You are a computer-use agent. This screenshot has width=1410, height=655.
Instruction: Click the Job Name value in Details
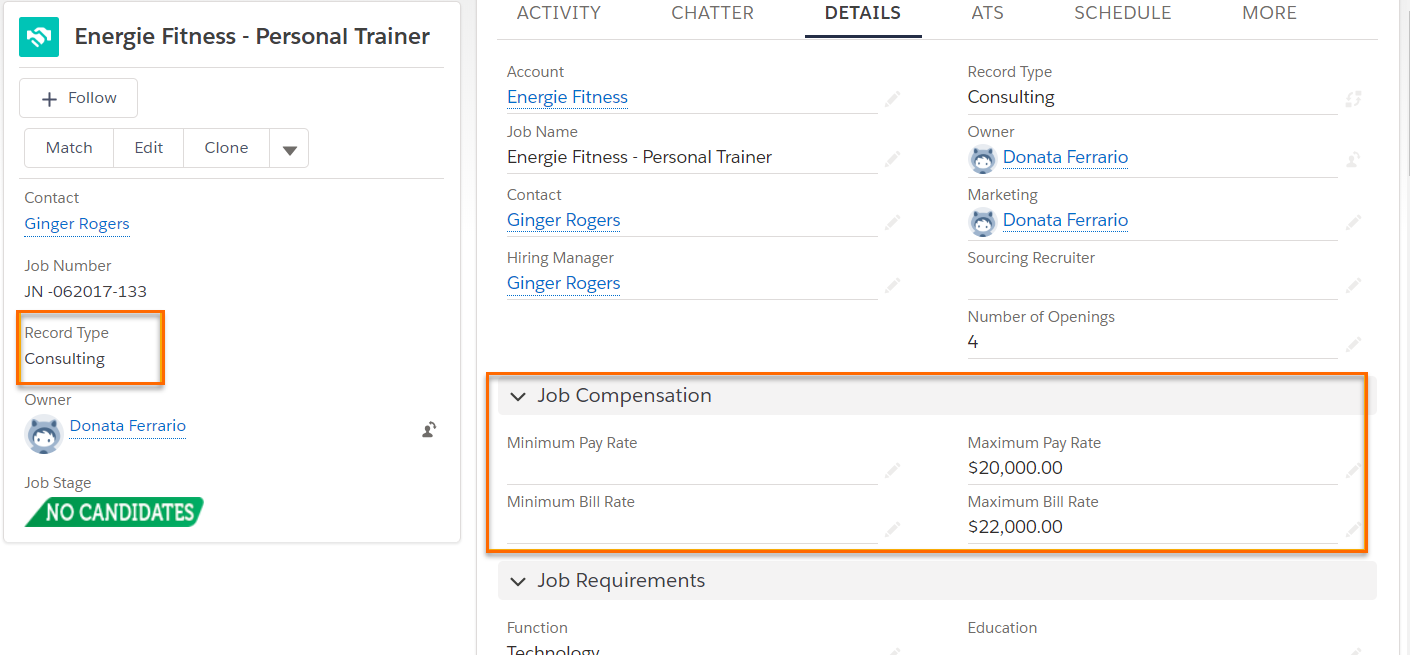[x=640, y=157]
